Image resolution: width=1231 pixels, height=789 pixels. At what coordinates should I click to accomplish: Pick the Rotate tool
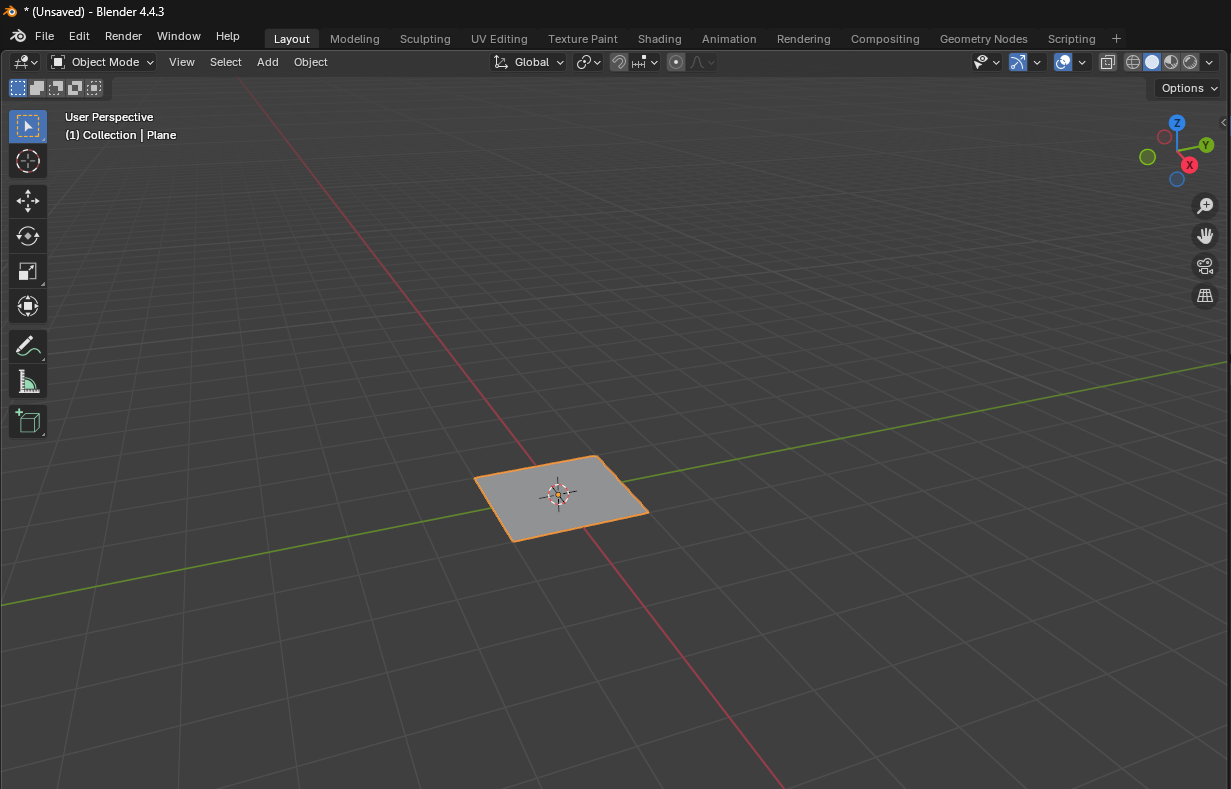coord(28,236)
